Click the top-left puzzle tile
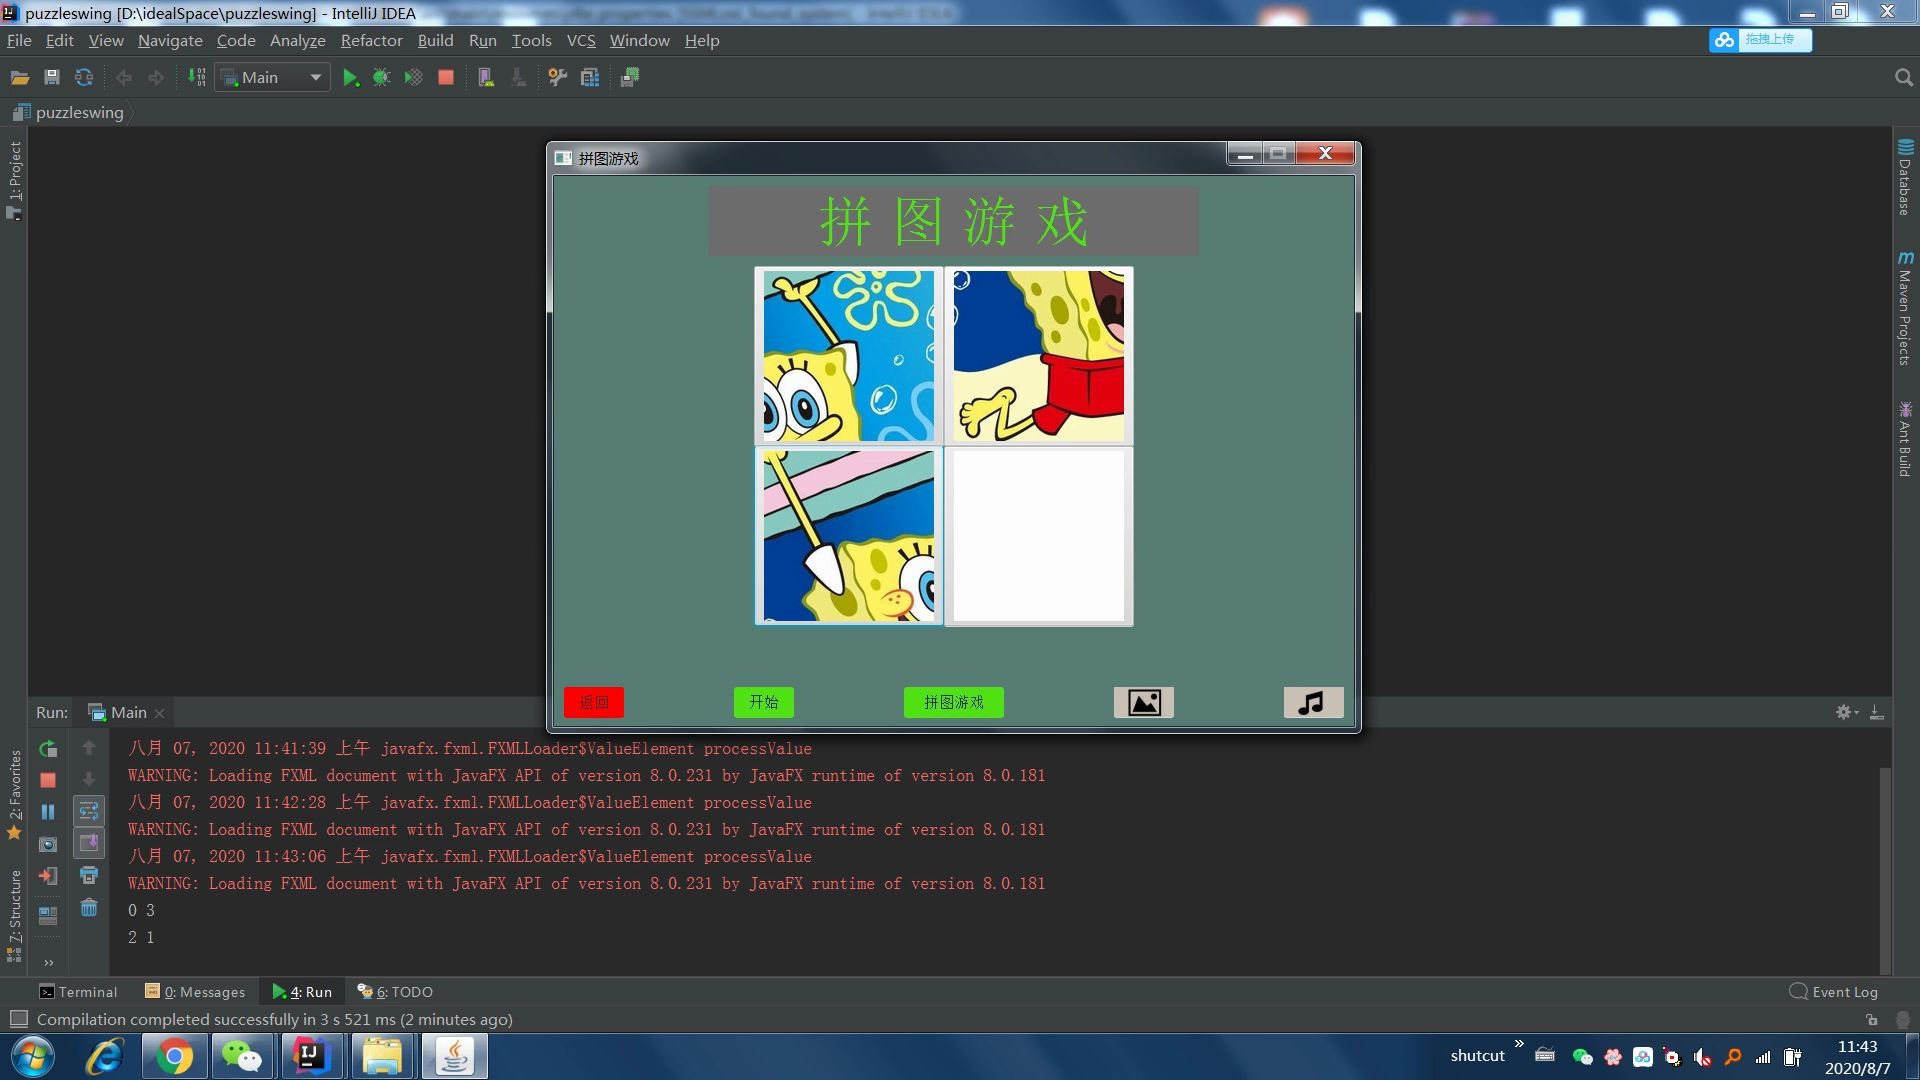 tap(849, 356)
